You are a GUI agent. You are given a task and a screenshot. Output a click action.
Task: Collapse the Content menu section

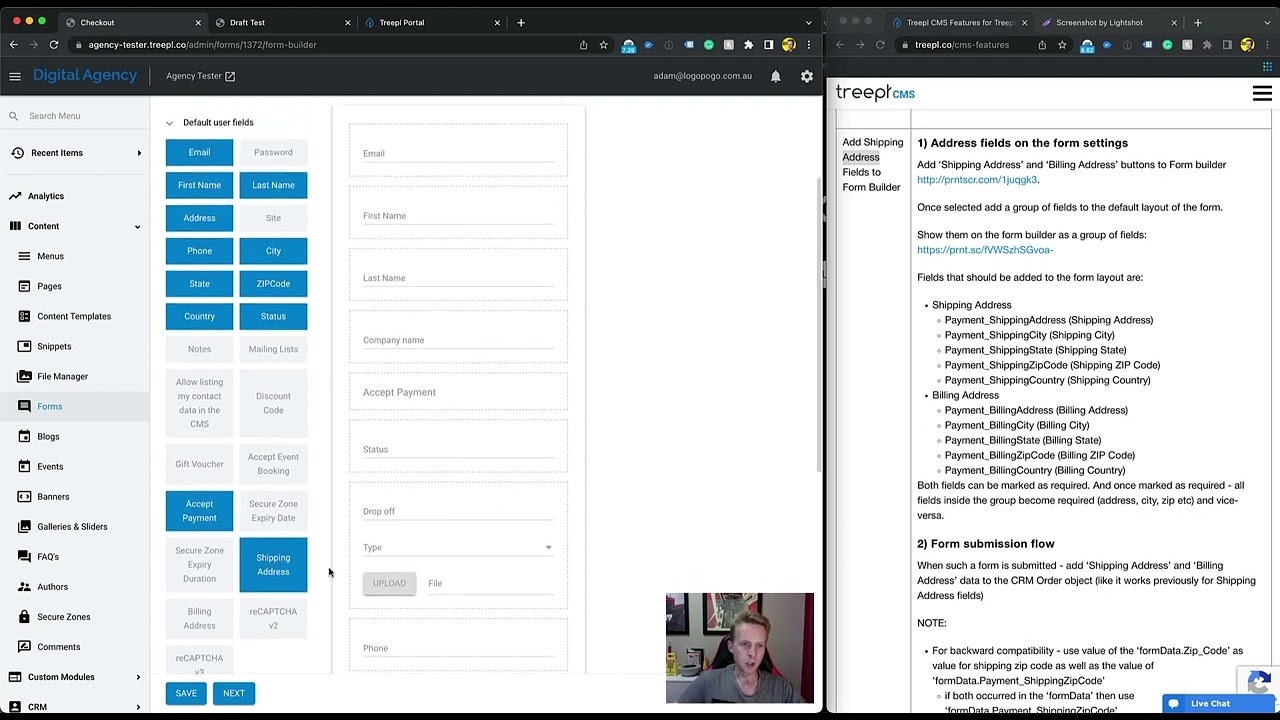tap(138, 226)
